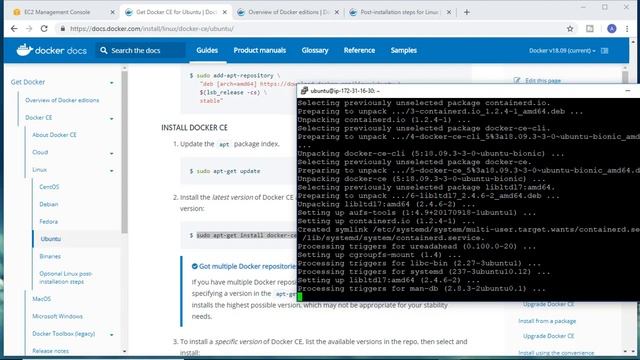The height and width of the screenshot is (360, 640).
Task: Click the Edit this page link
Action: pos(543,80)
